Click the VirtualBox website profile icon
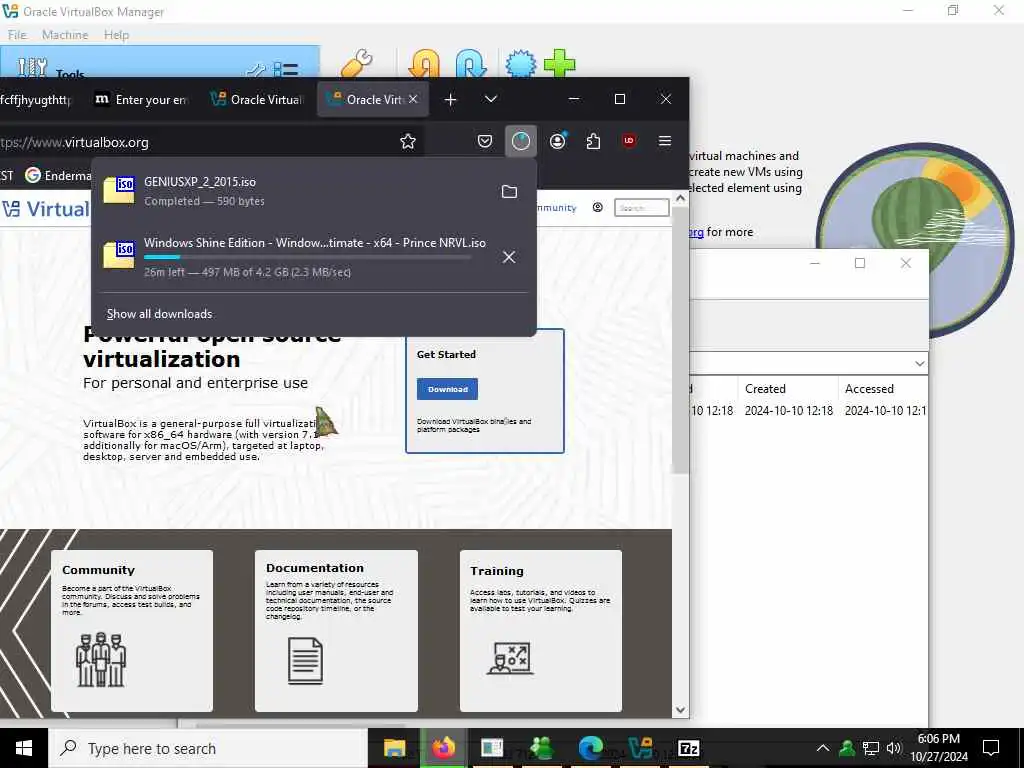This screenshot has width=1024, height=768. pyautogui.click(x=598, y=208)
